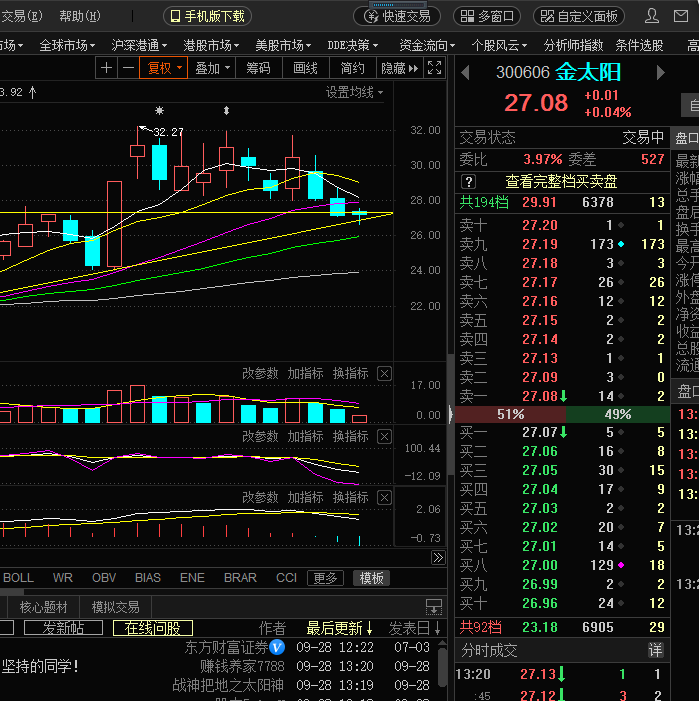
Task: Go to next stock with right arrow
Action: pos(661,72)
